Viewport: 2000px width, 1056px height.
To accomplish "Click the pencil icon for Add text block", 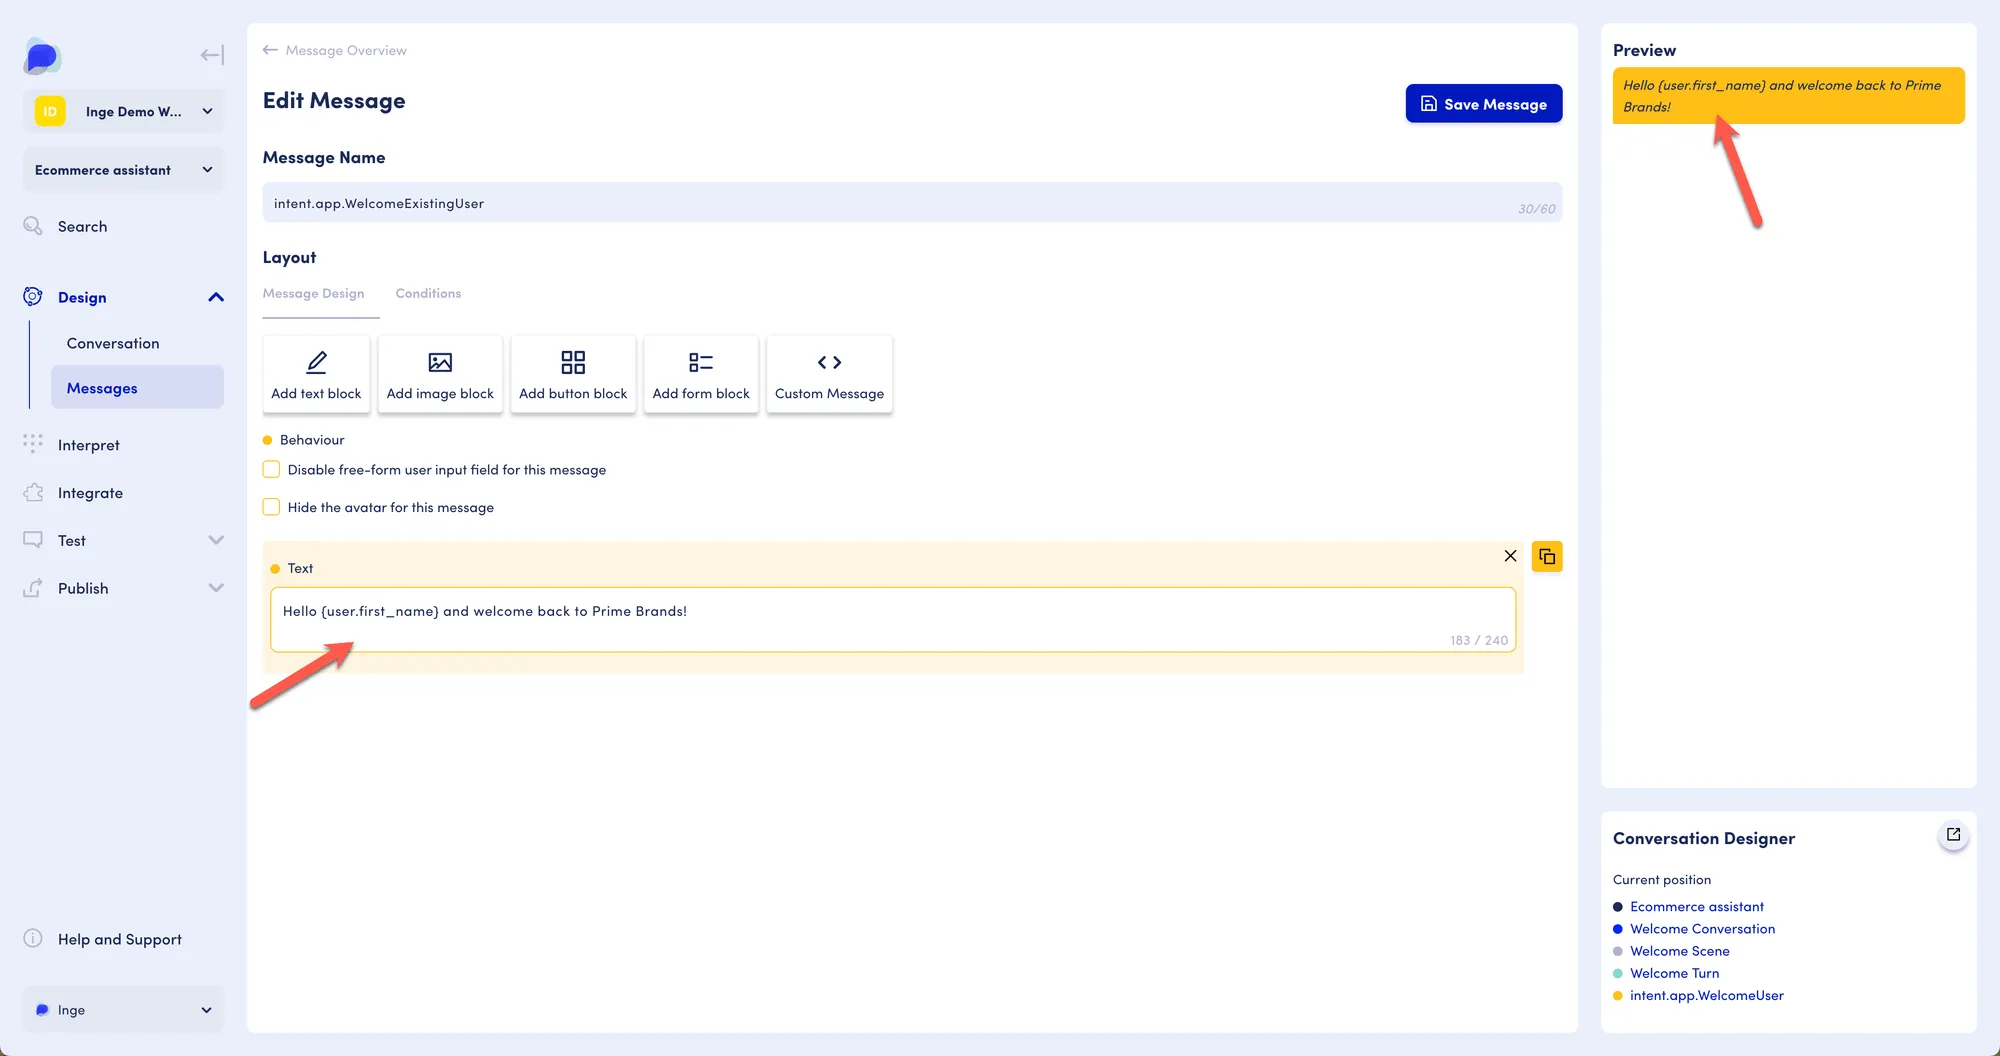I will coord(316,362).
